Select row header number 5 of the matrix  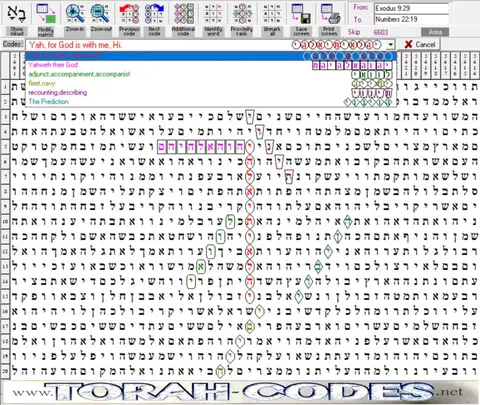[x=5, y=146]
